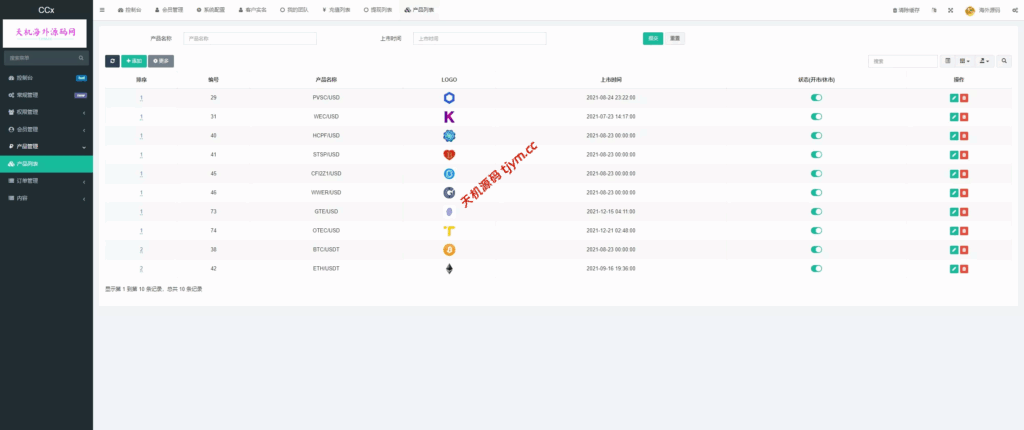This screenshot has width=1024, height=430.
Task: Click the 重置 reset button
Action: pyautogui.click(x=676, y=38)
